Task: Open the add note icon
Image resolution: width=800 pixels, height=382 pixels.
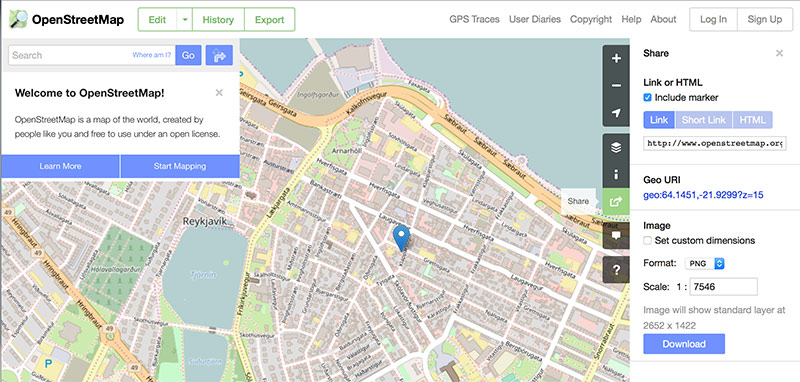Action: 616,235
